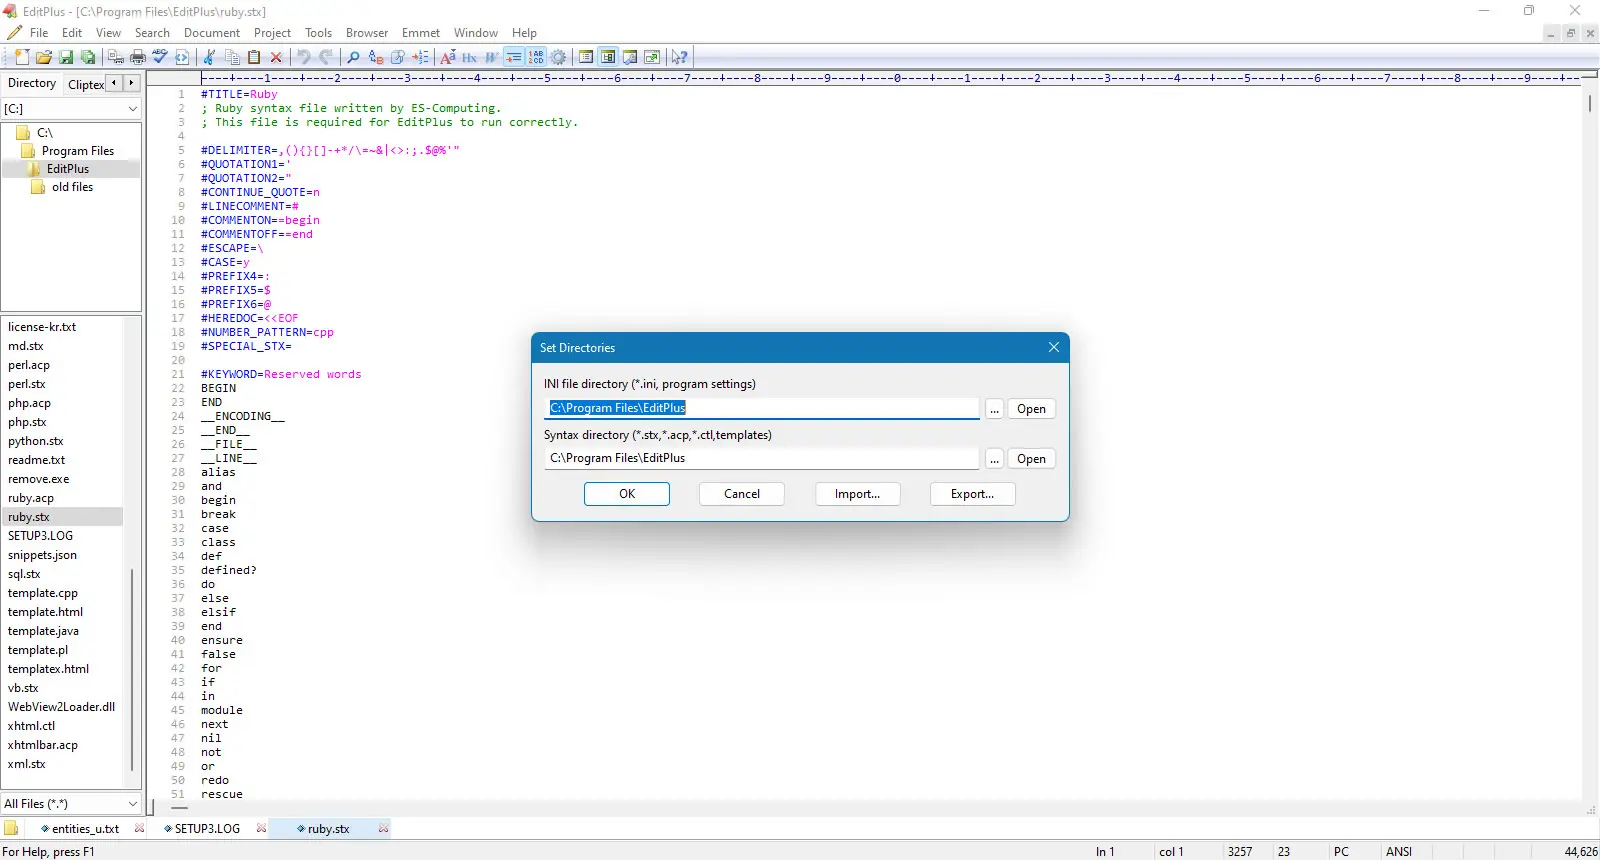Close the Set Directories dialog
The image size is (1600, 860).
tap(1054, 347)
